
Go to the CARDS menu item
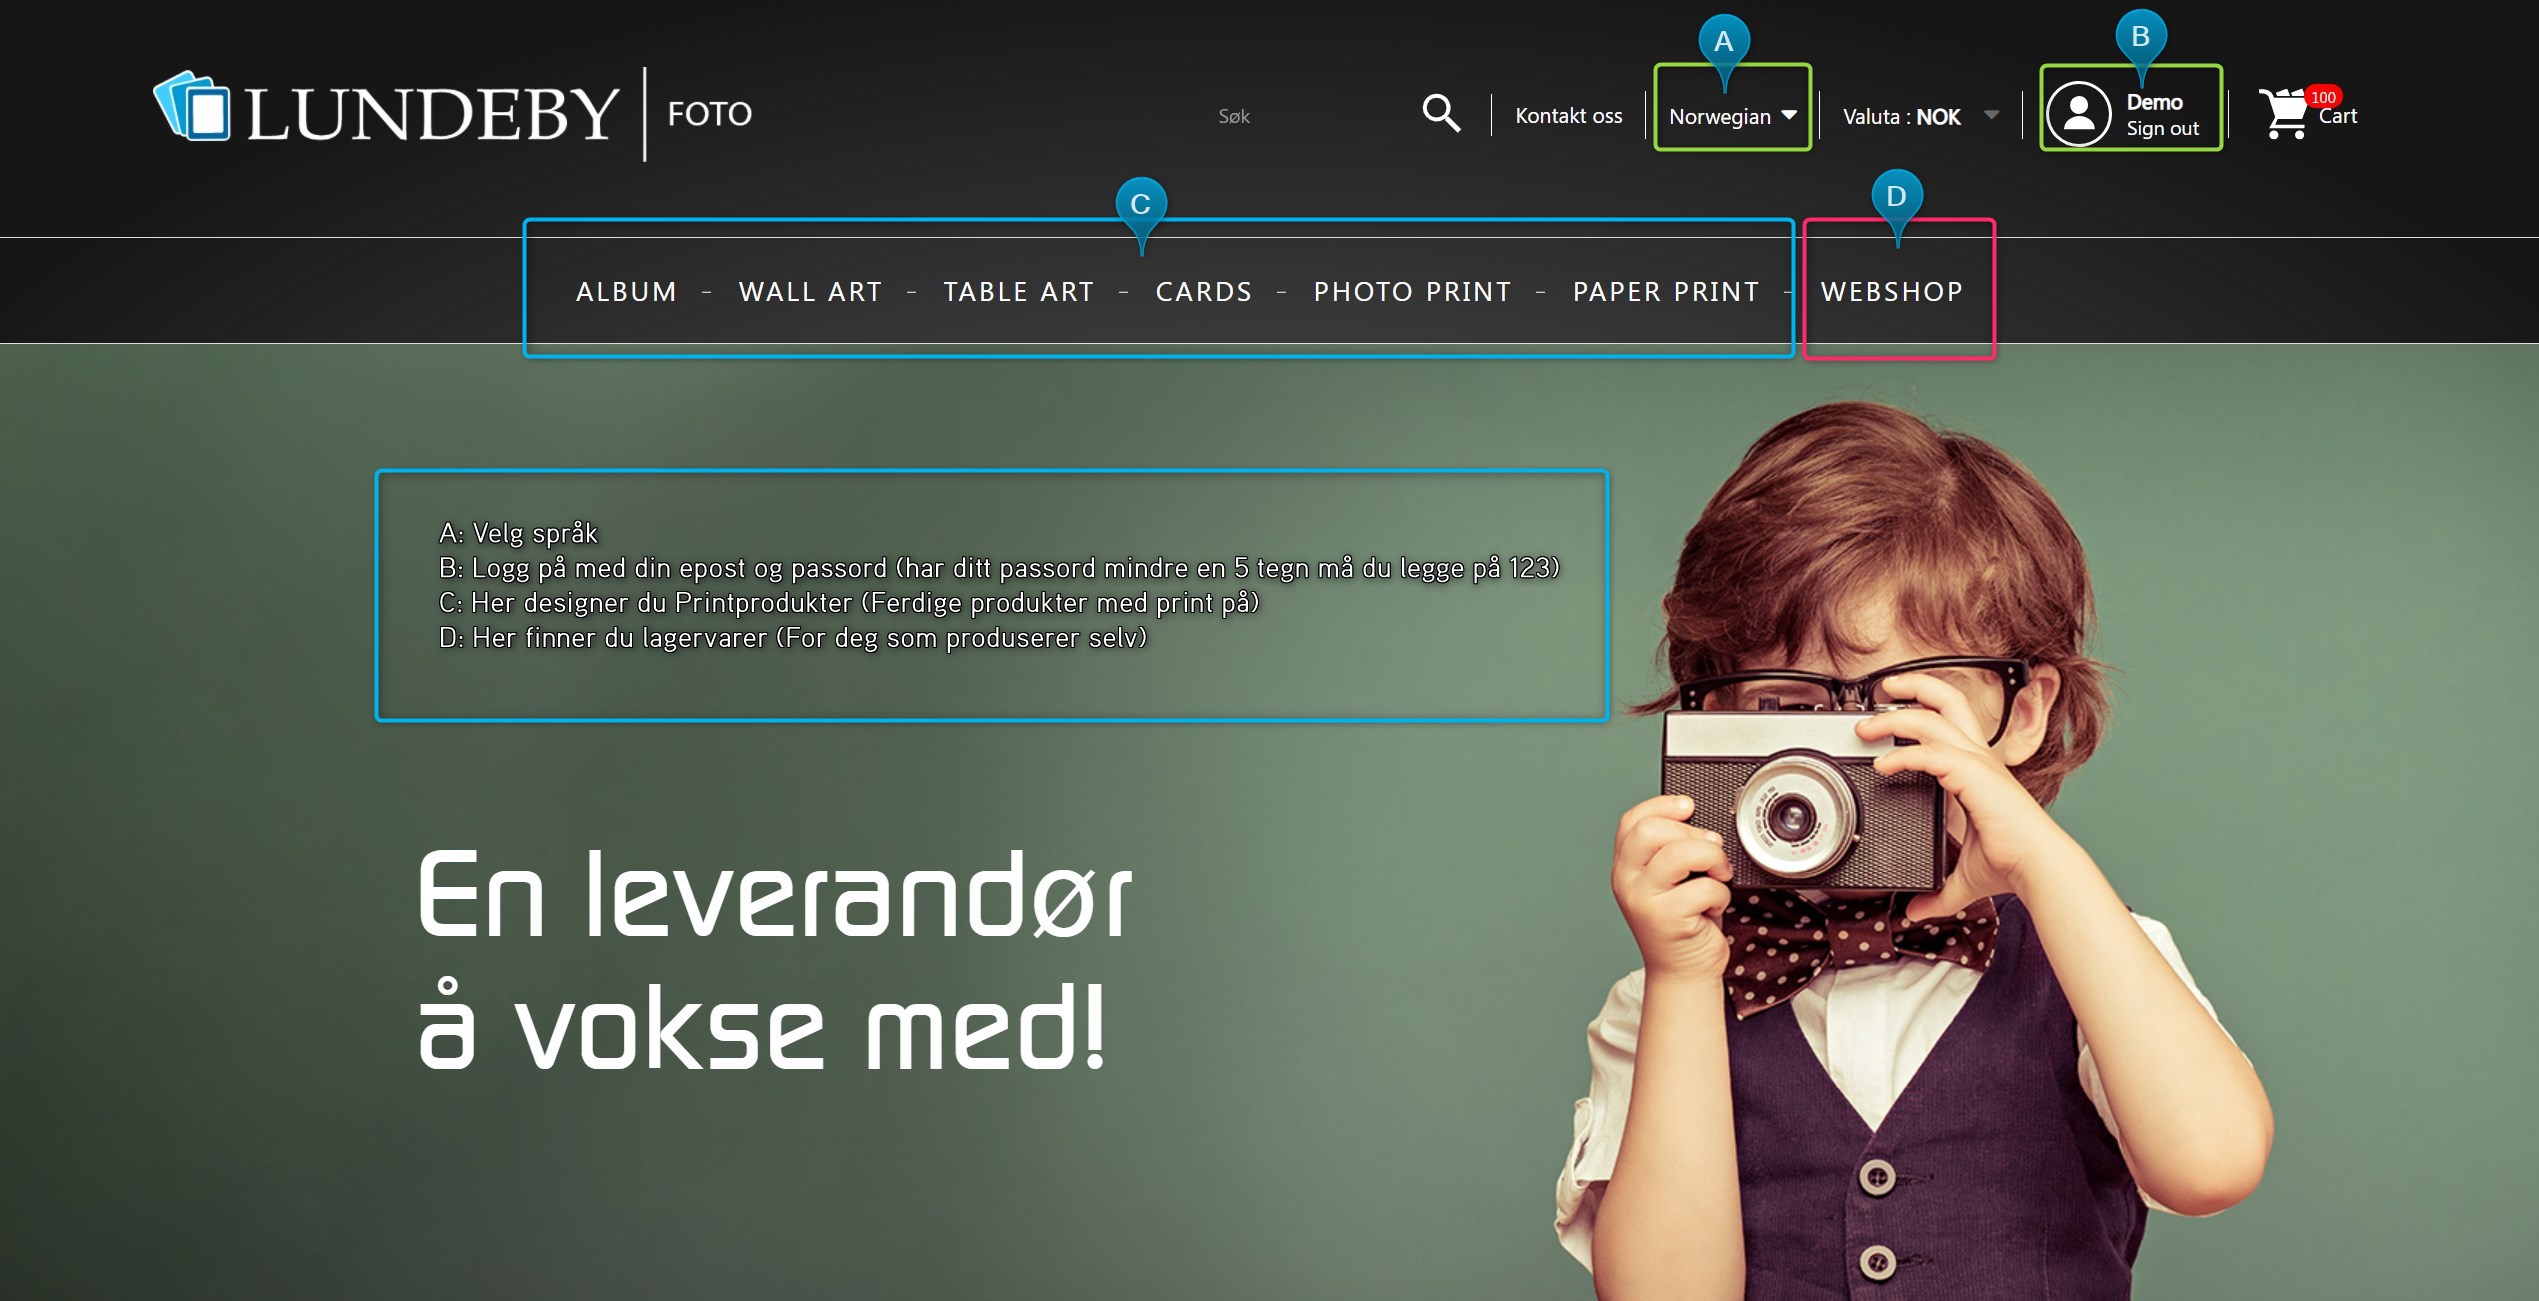coord(1203,292)
